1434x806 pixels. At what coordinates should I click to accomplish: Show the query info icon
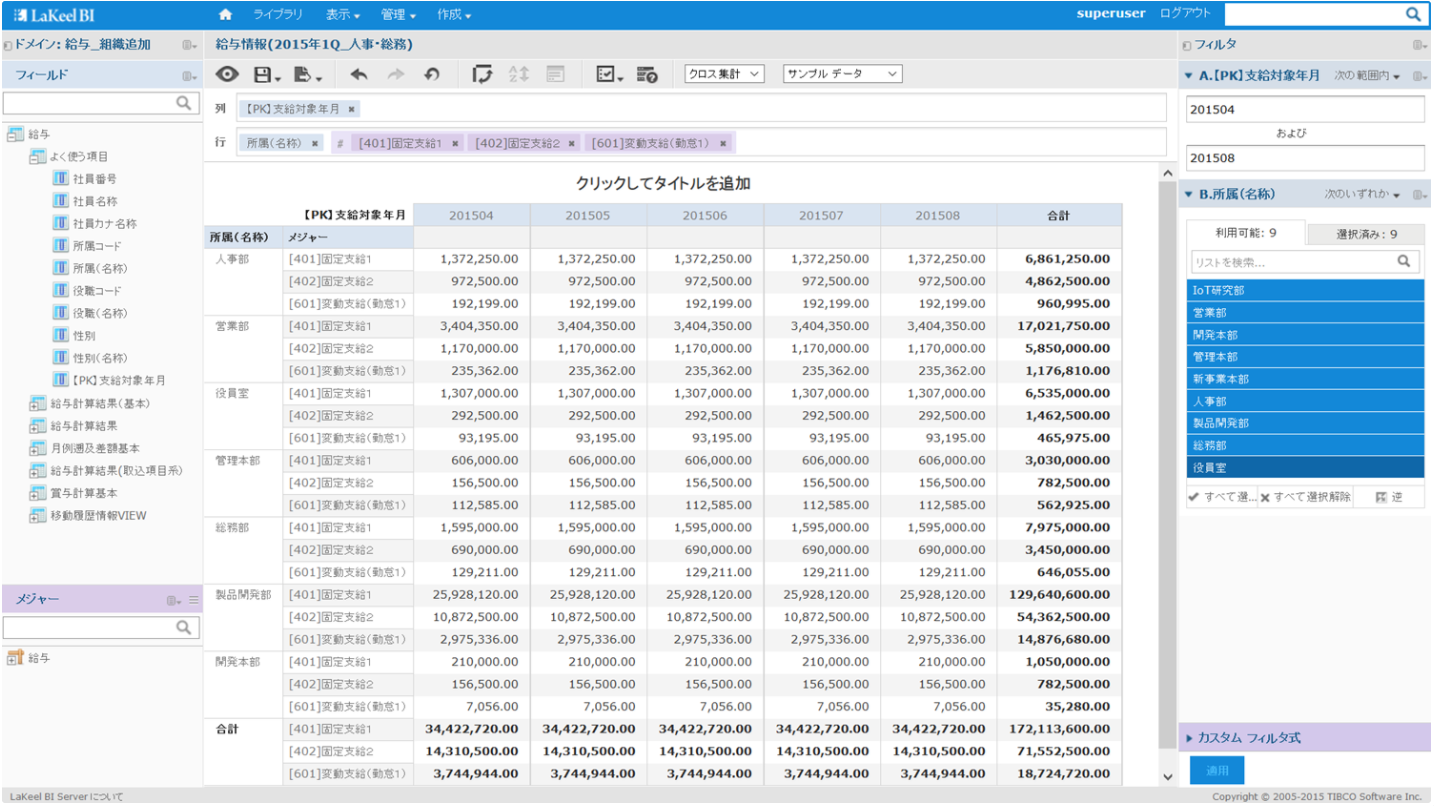point(646,74)
